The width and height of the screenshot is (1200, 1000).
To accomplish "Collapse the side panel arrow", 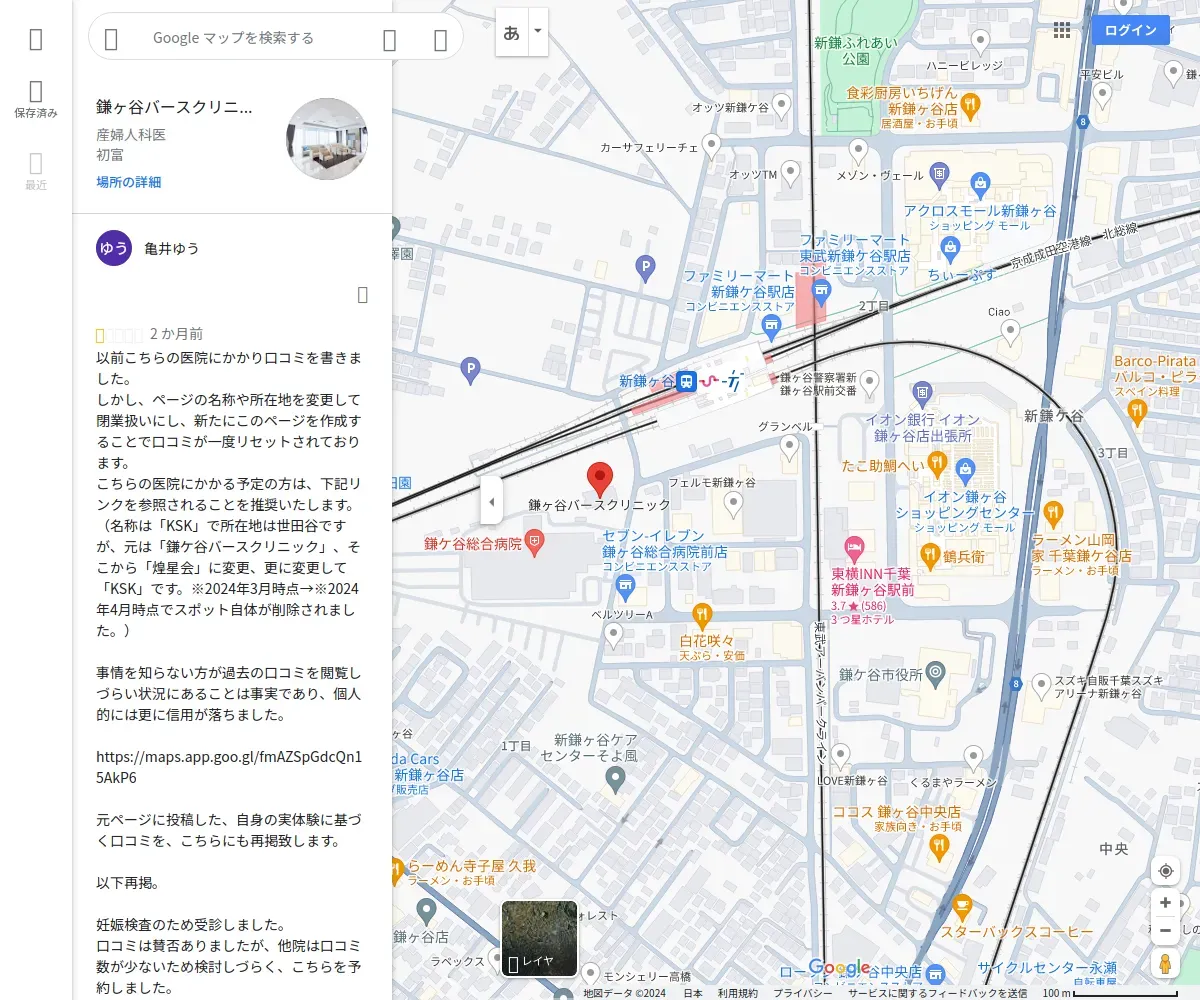I will point(490,500).
